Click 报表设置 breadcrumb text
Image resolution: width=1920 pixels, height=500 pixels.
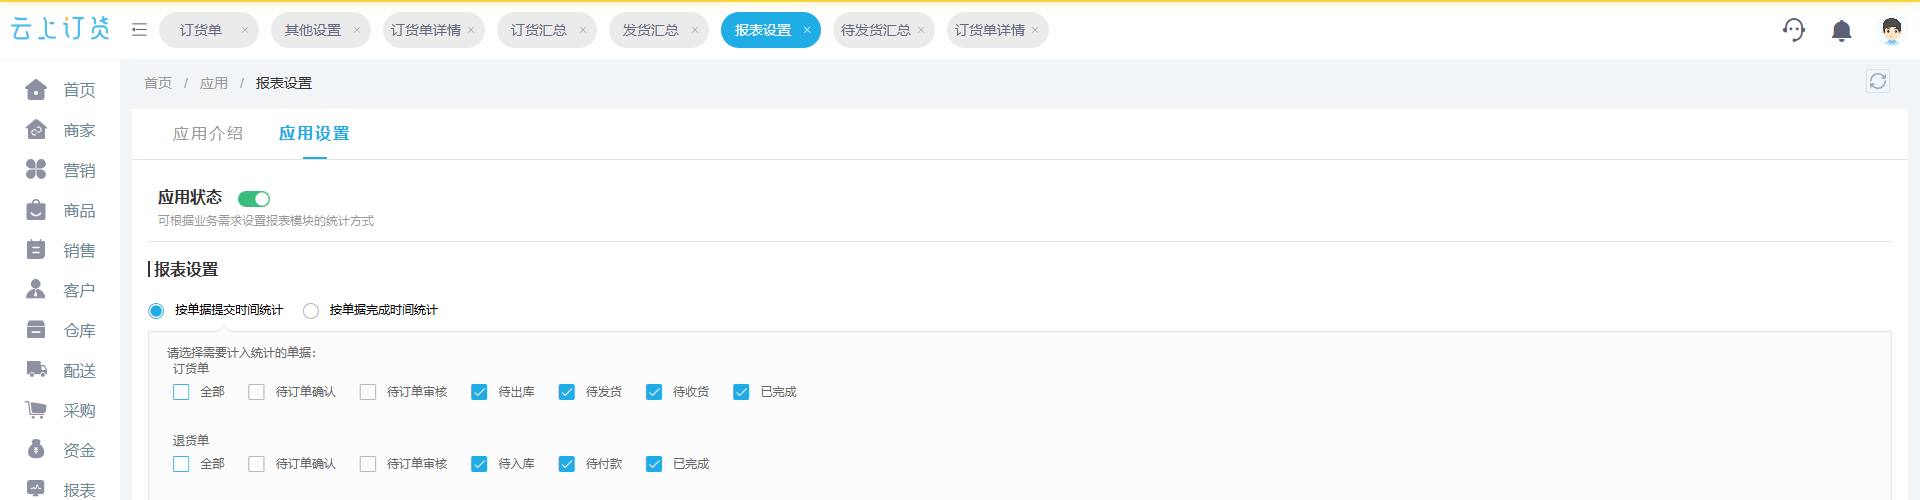coord(284,83)
